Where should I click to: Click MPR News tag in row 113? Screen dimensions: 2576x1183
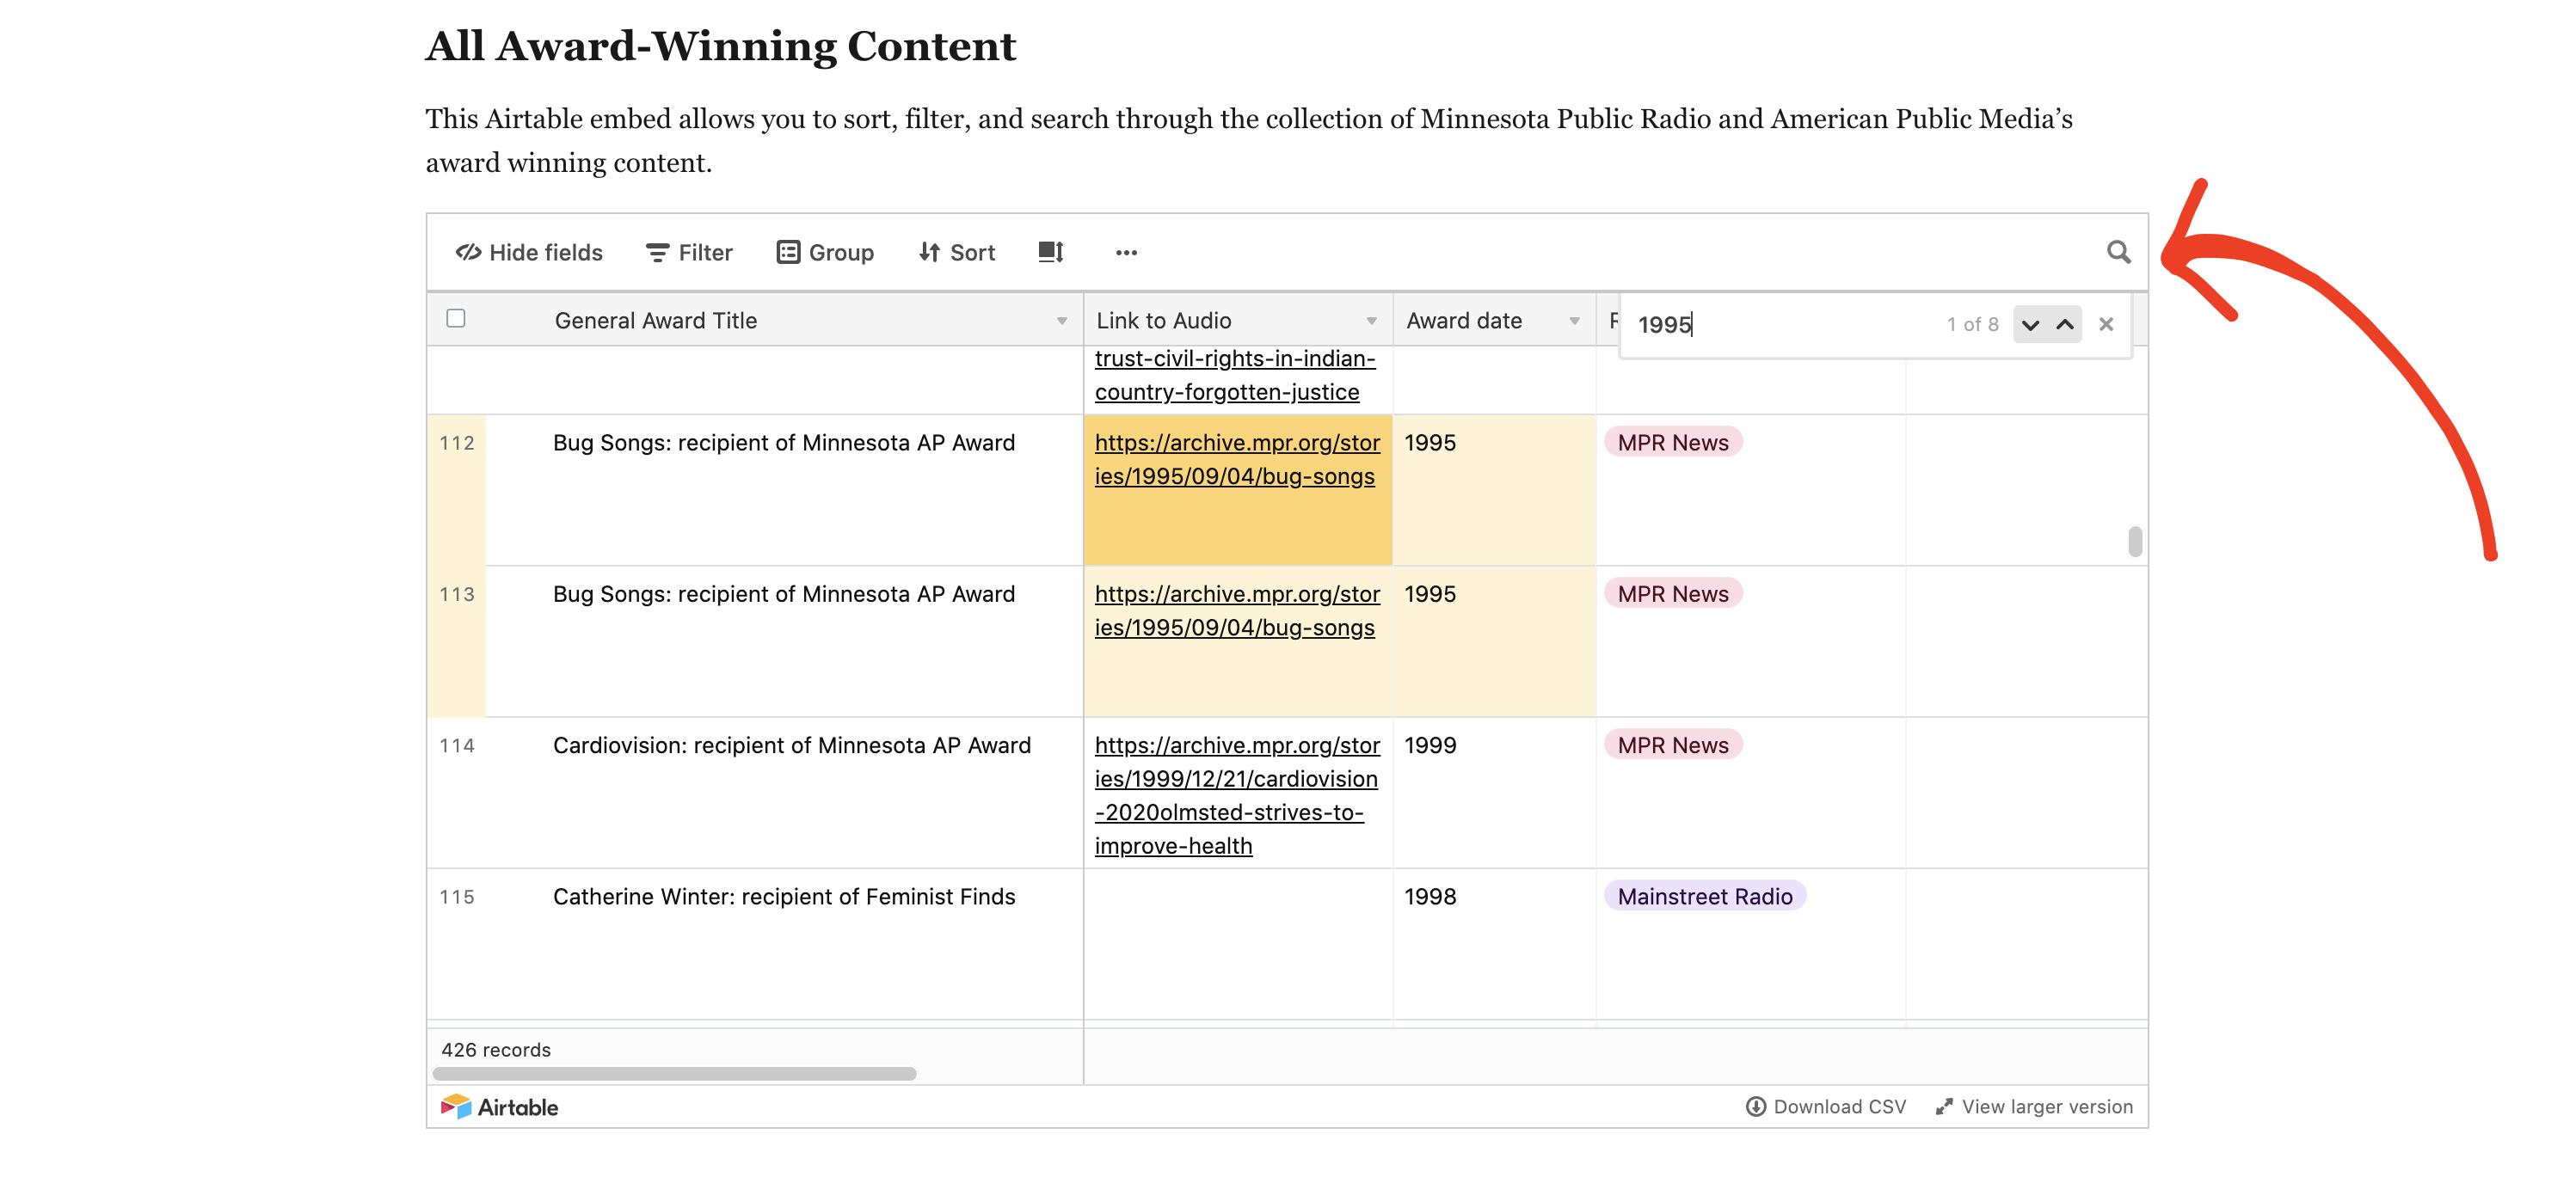(x=1673, y=593)
